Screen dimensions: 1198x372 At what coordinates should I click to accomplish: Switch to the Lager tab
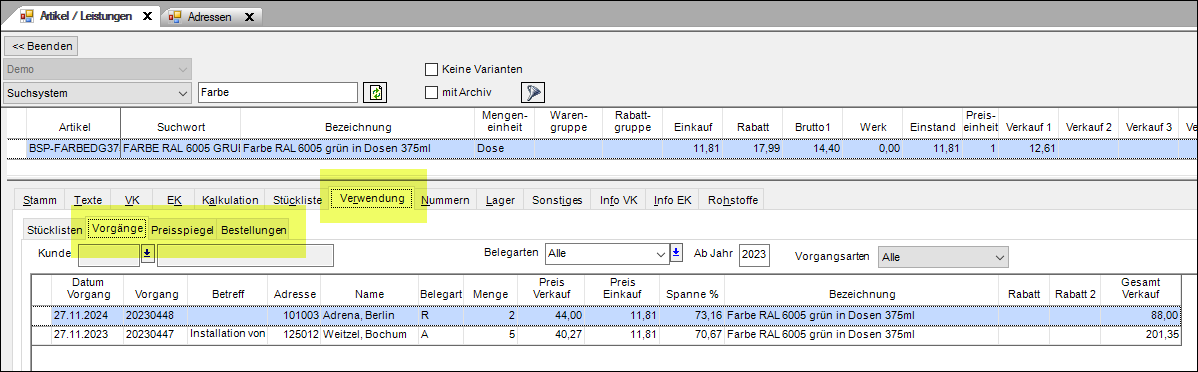(x=500, y=200)
